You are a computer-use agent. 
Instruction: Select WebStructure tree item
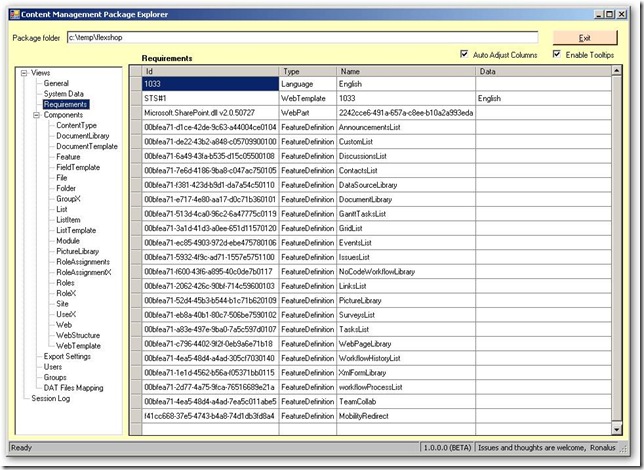point(78,335)
